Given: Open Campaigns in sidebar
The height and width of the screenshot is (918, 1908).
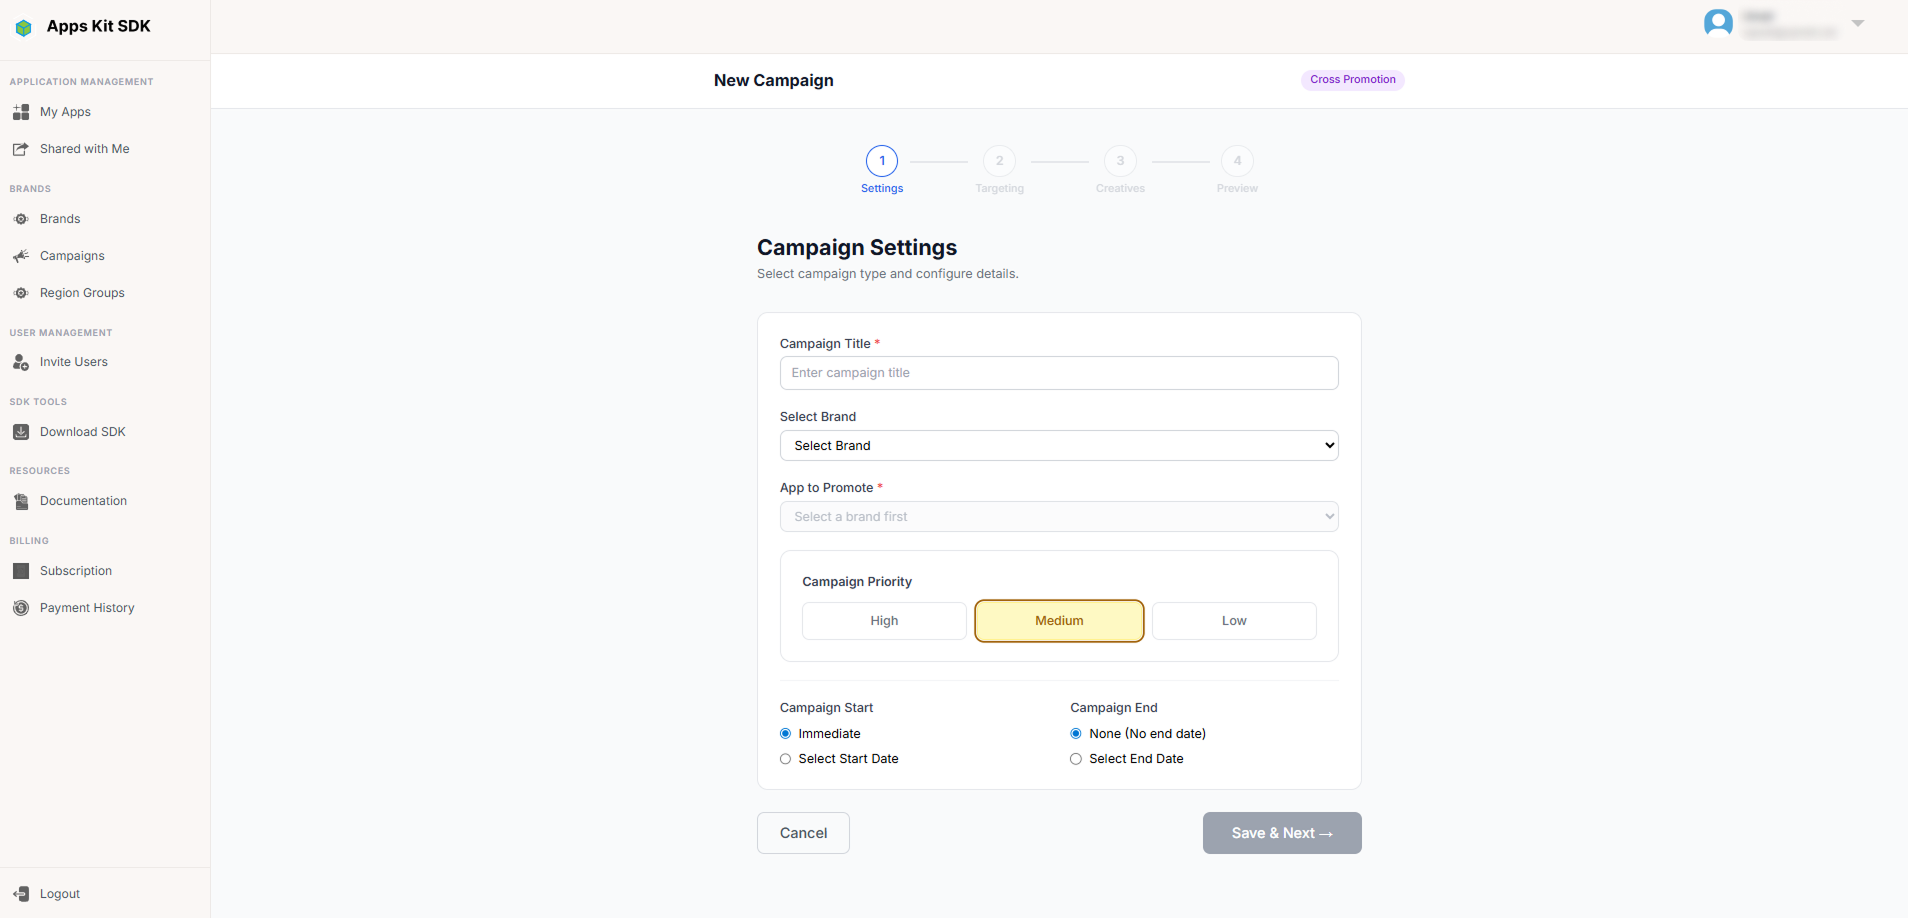Looking at the screenshot, I should click(72, 256).
